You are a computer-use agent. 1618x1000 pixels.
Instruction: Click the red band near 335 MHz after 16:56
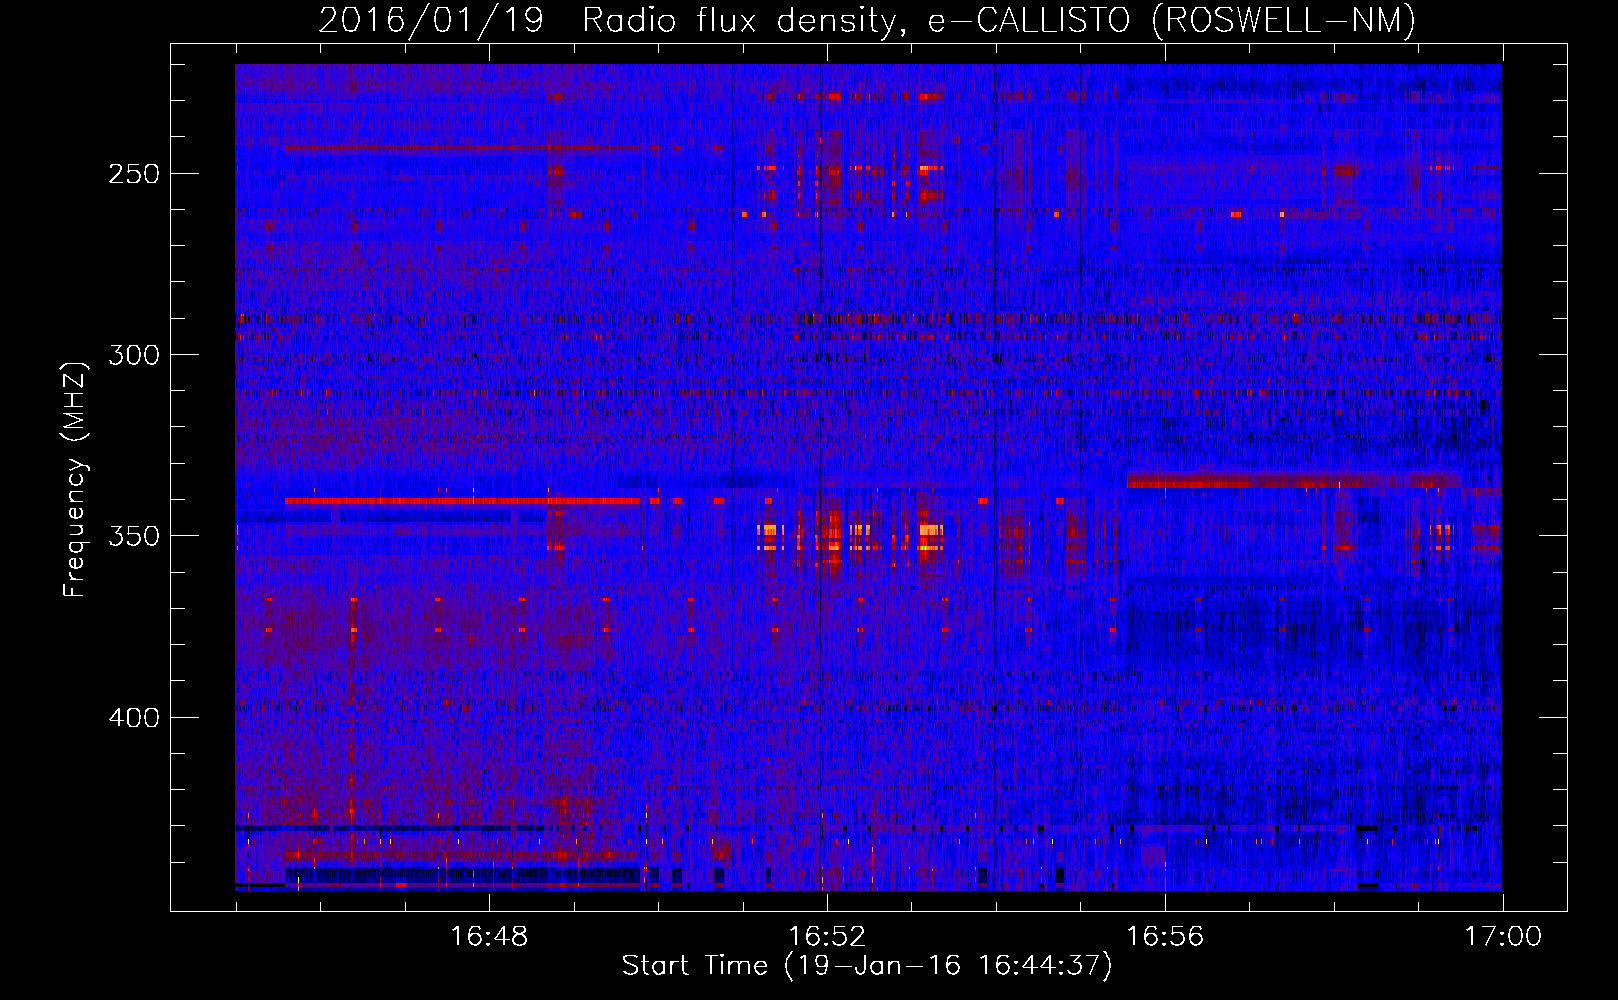[x=1294, y=481]
